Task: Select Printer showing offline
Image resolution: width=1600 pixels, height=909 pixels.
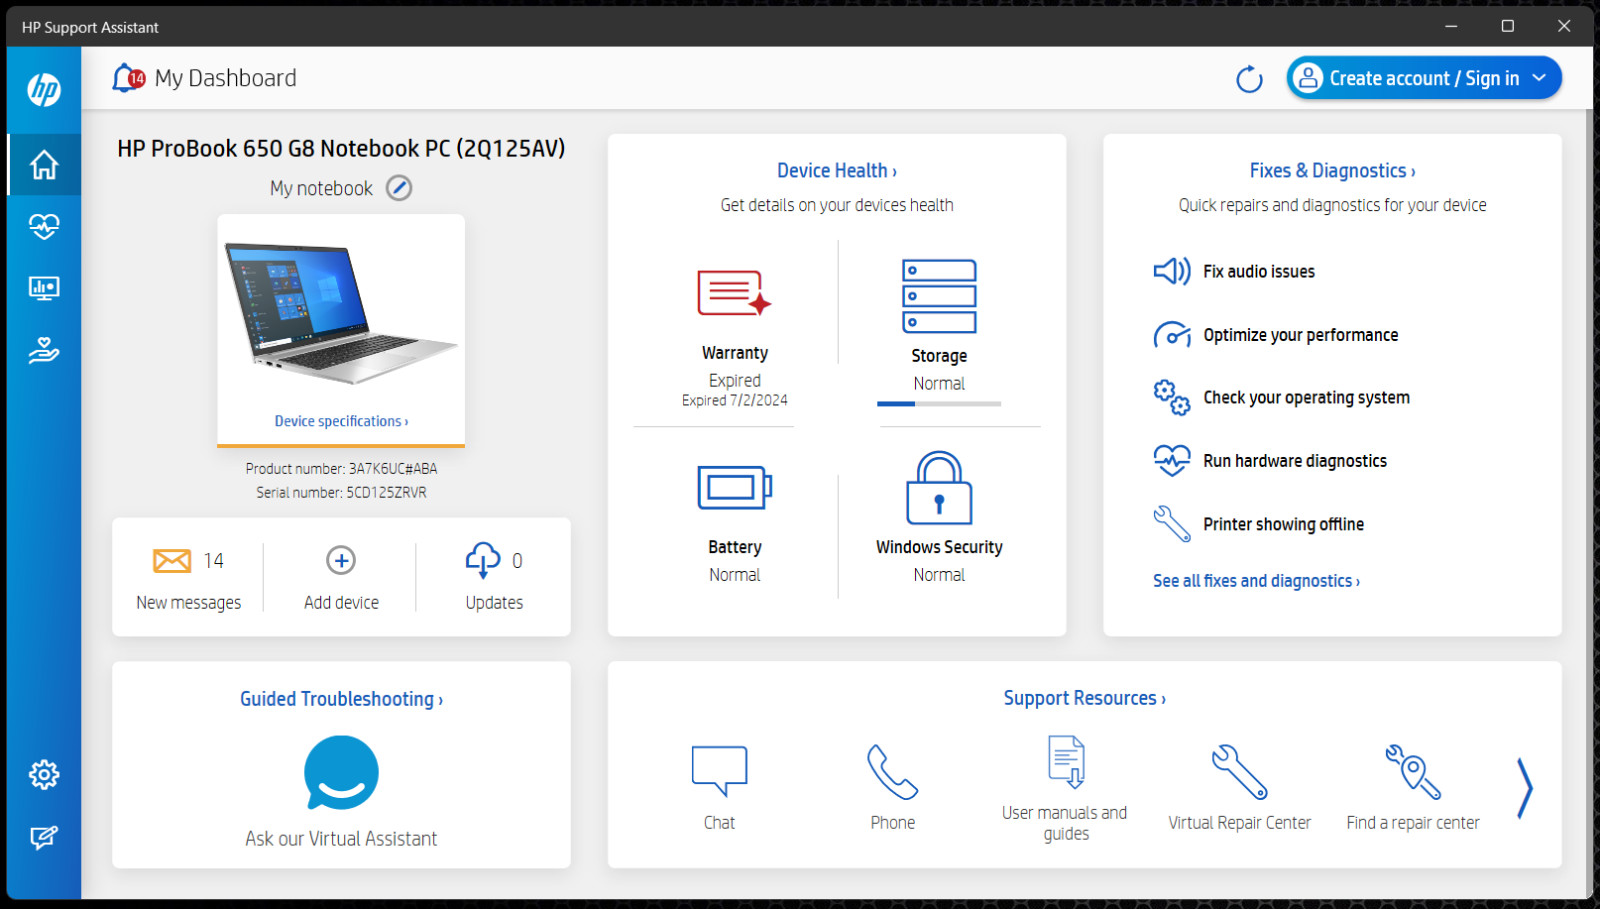Action: pos(1283,524)
